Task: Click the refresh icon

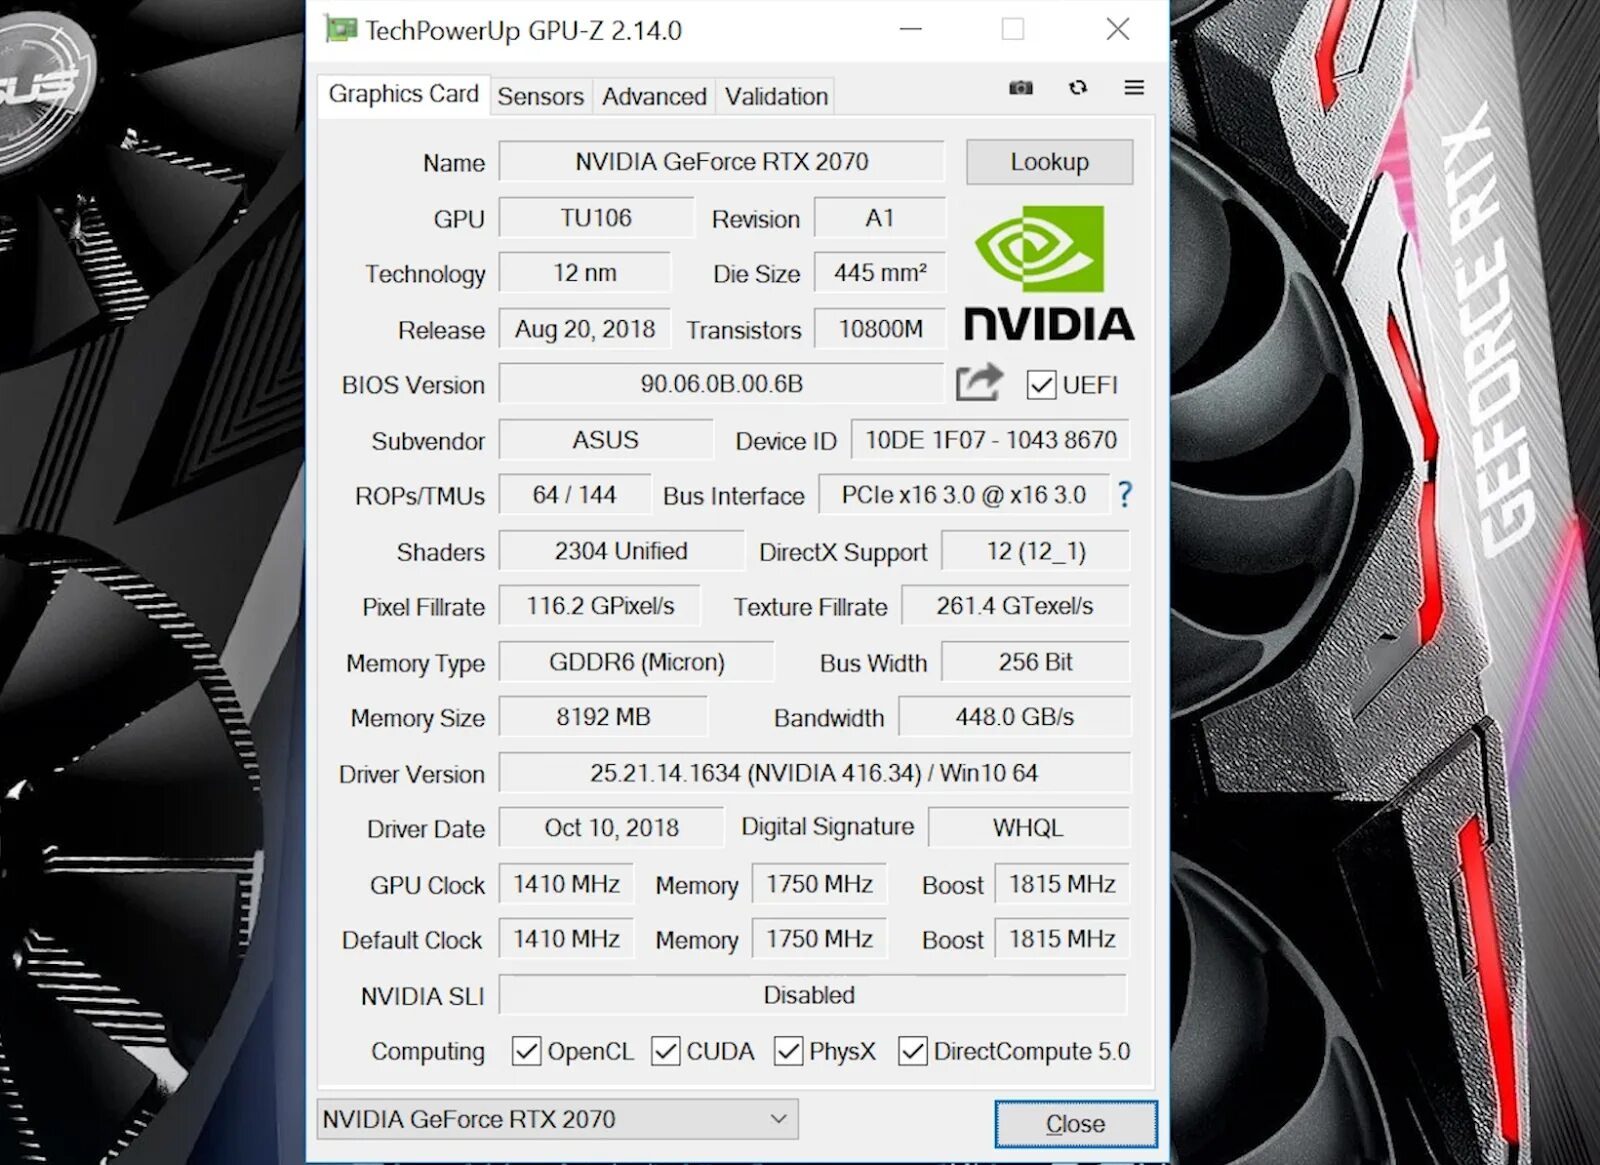Action: [1078, 88]
